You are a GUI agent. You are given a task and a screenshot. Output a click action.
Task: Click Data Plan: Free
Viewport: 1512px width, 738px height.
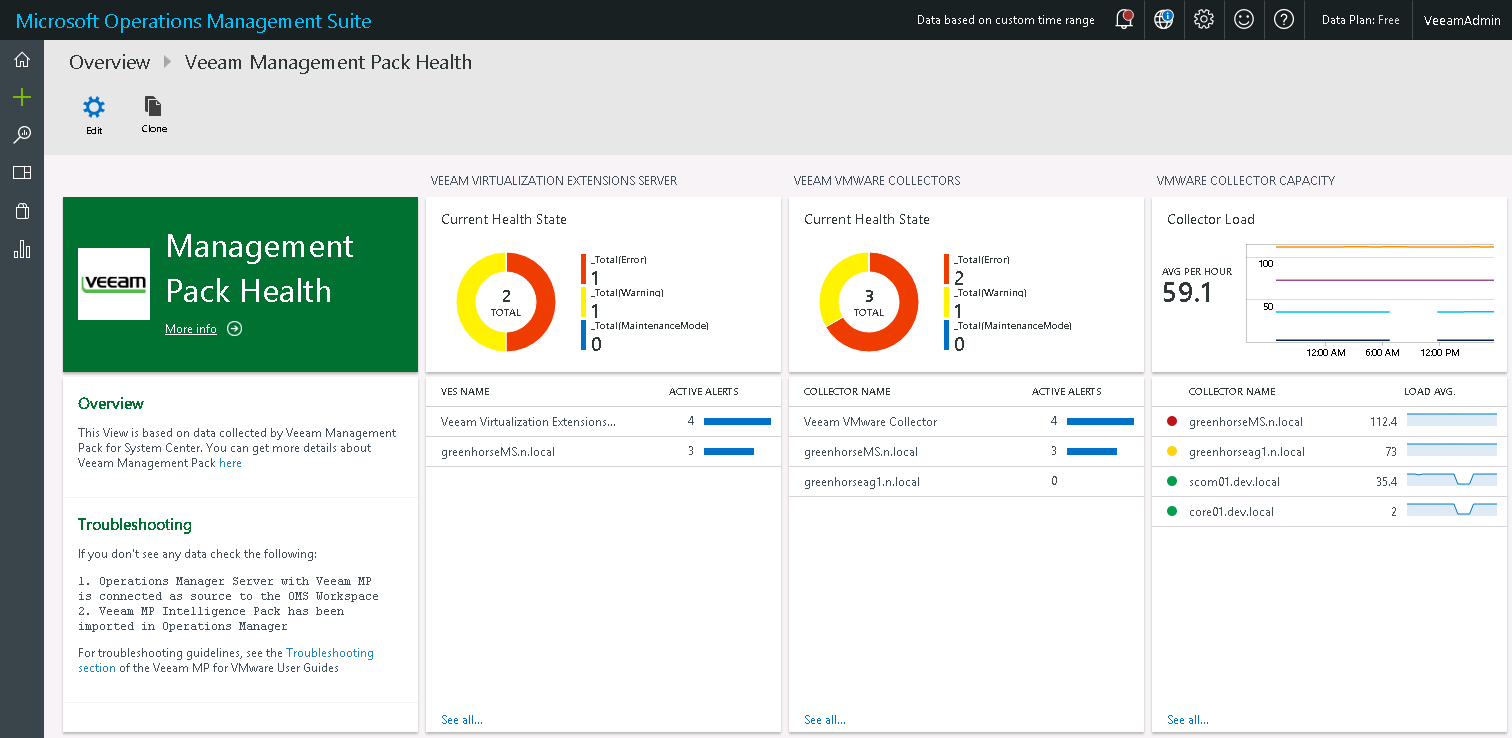[1360, 20]
